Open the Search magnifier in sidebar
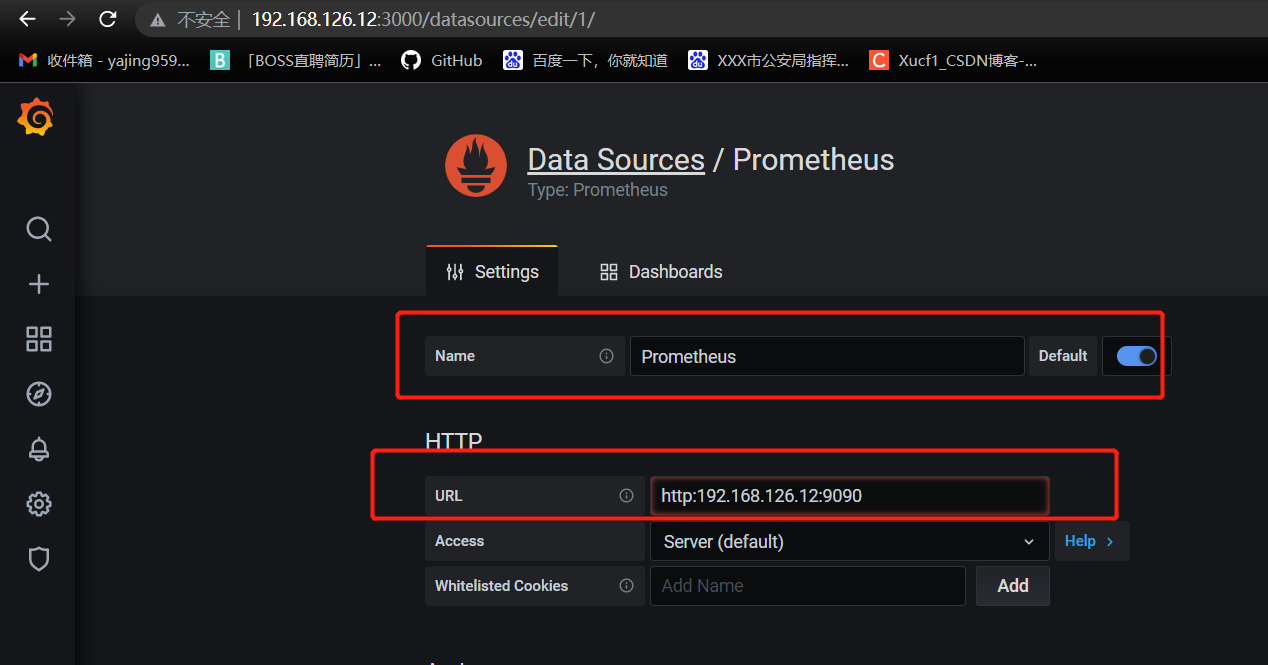1268x665 pixels. 38,229
